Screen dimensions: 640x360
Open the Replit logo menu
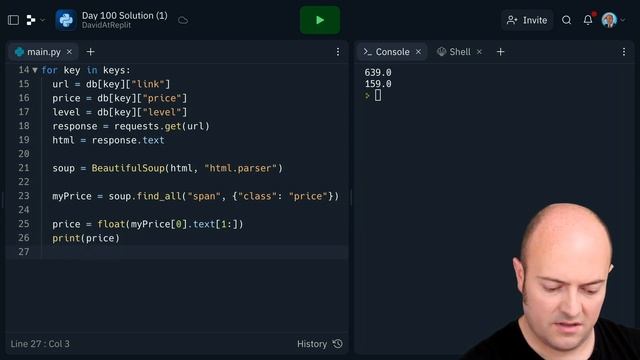click(x=35, y=20)
